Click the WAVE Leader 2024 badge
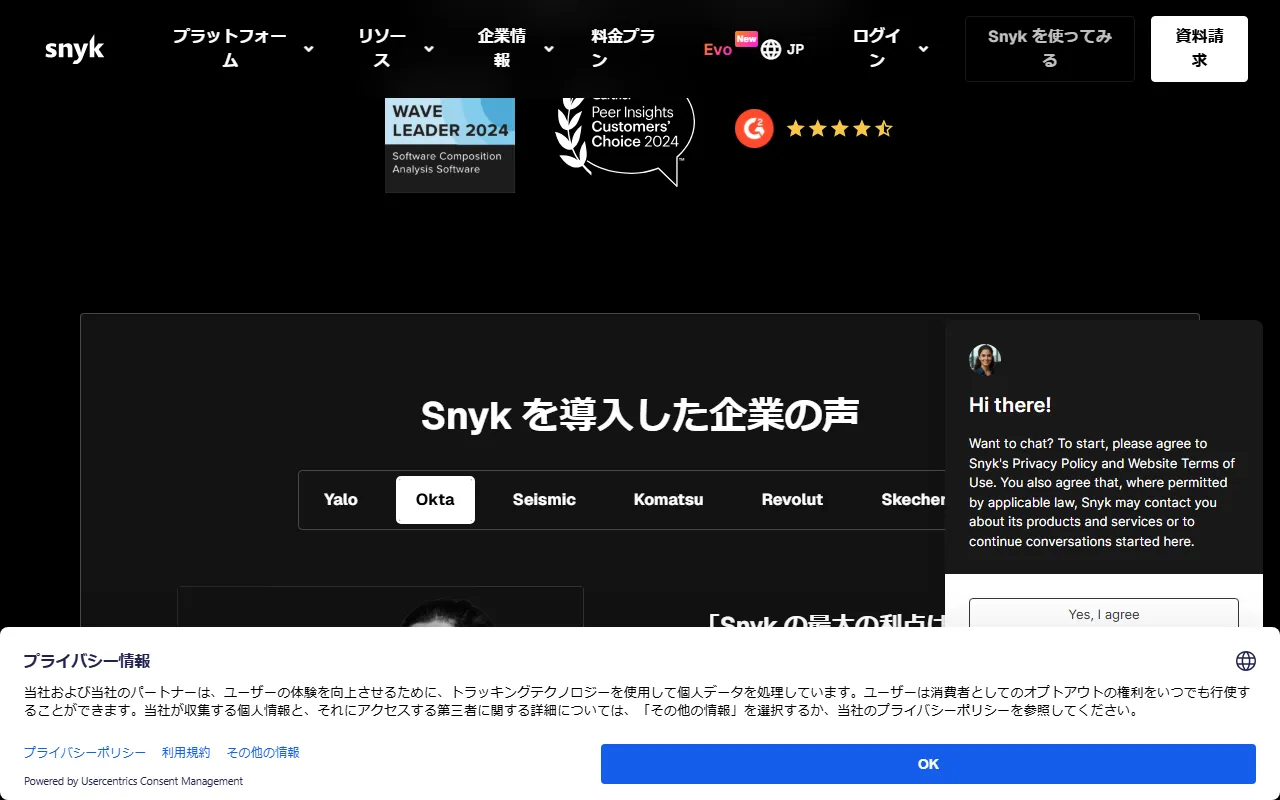Image resolution: width=1280 pixels, height=800 pixels. 449,144
